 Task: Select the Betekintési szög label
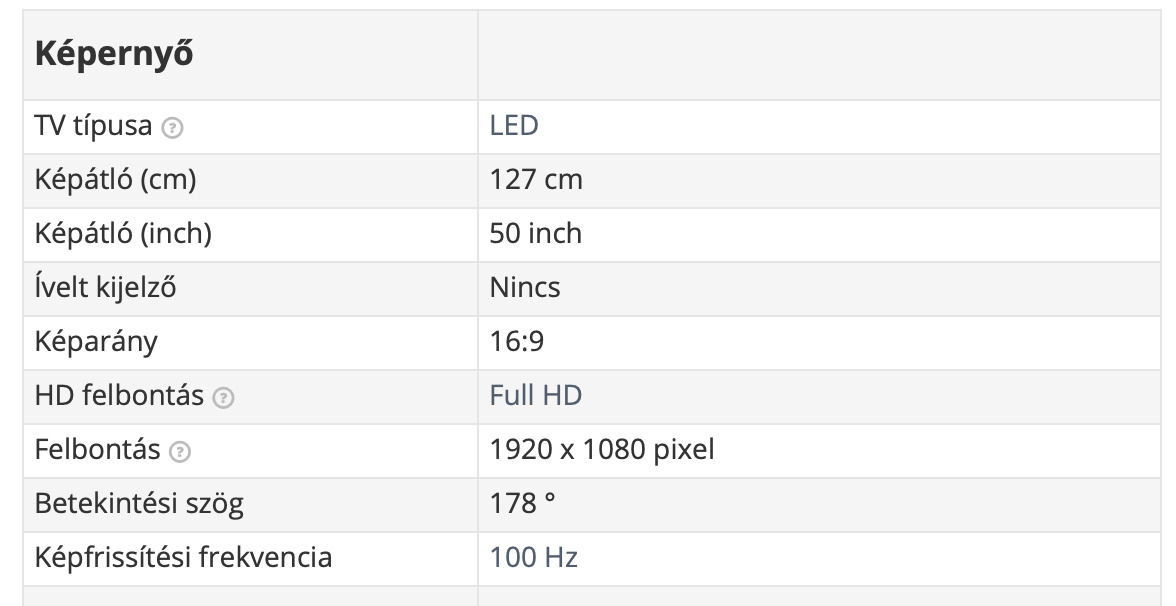(139, 504)
